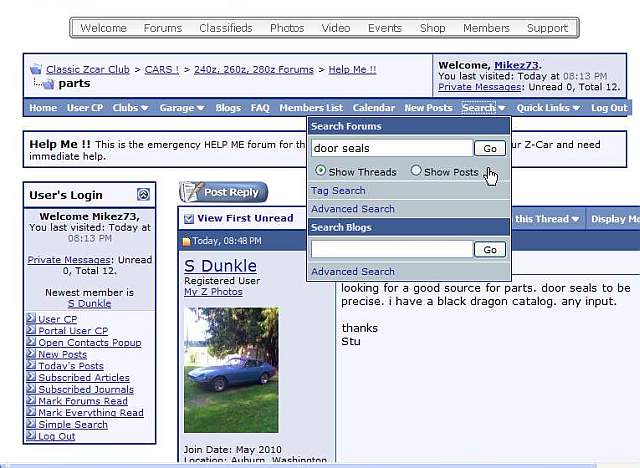Click Go next to the door seals search
The height and width of the screenshot is (468, 640).
(x=490, y=148)
